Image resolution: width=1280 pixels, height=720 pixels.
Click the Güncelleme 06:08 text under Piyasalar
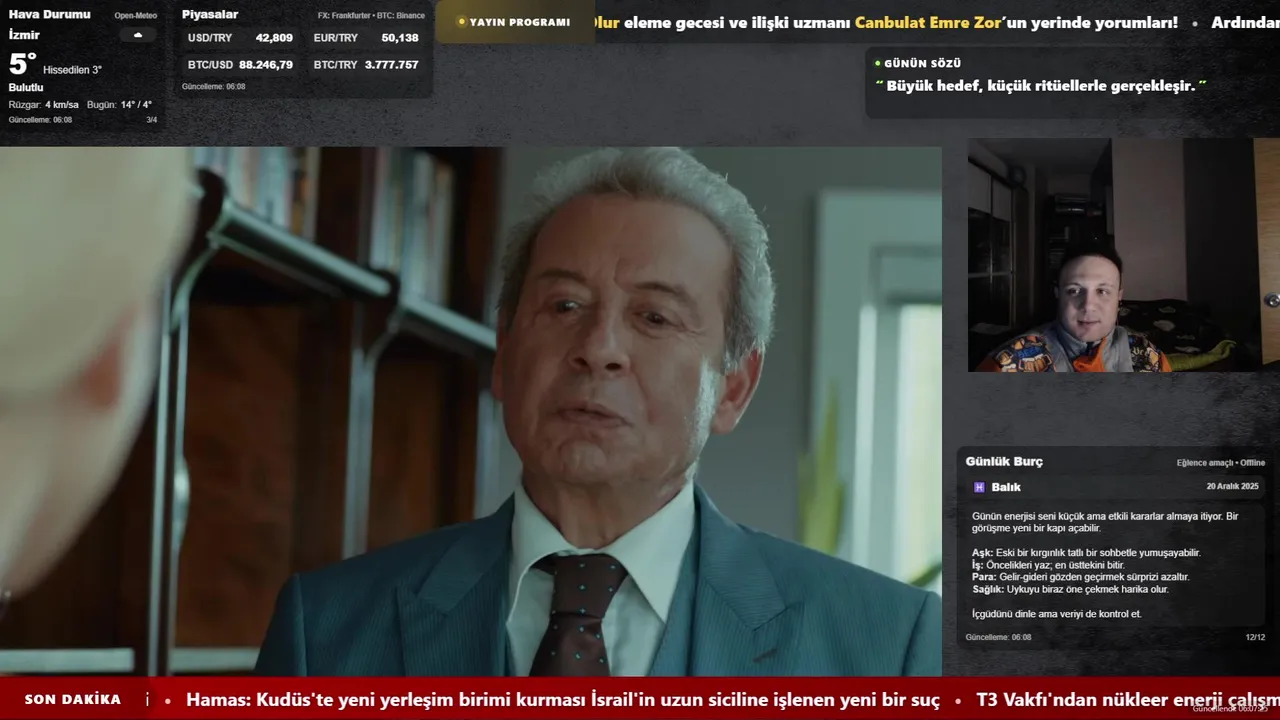click(x=213, y=87)
